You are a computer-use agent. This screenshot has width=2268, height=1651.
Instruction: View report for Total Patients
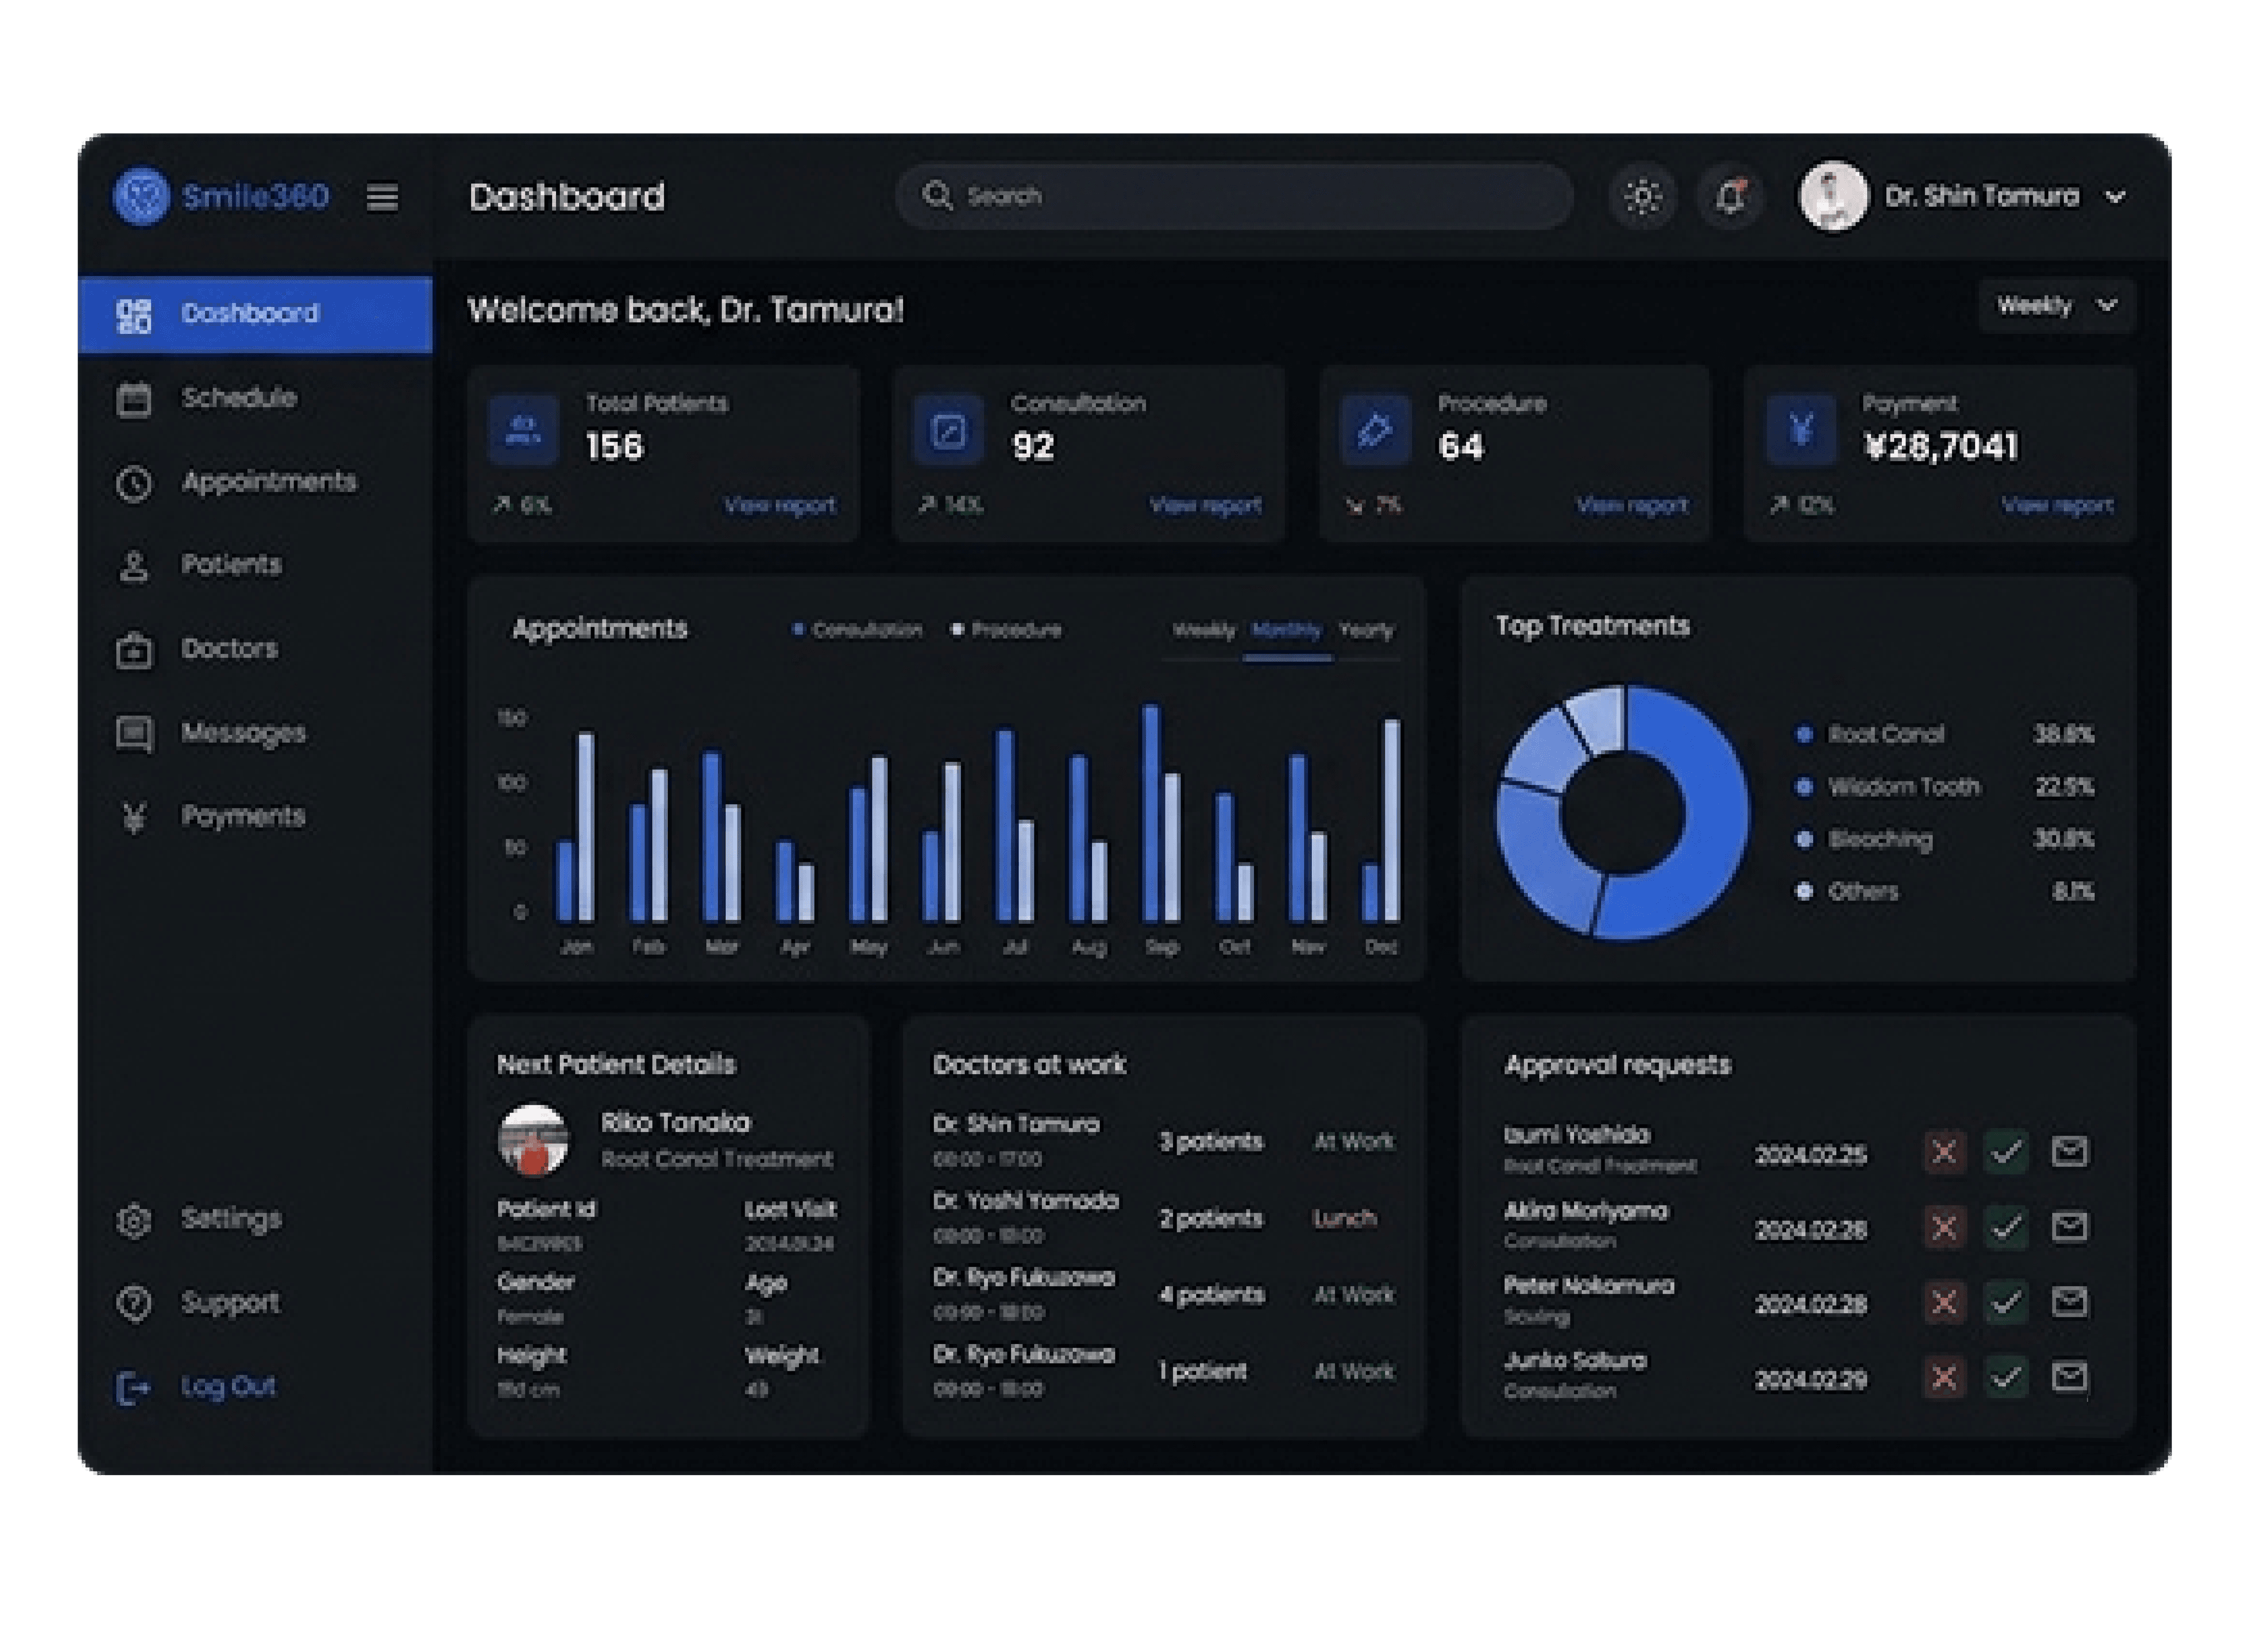coord(780,506)
